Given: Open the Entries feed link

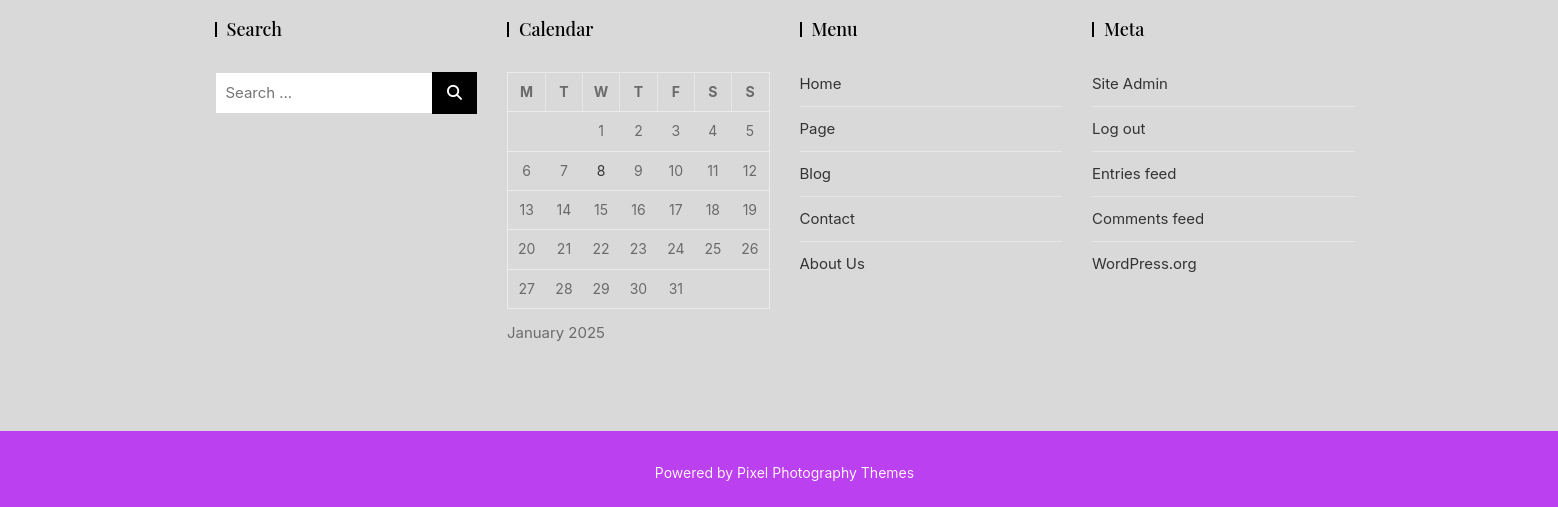Looking at the screenshot, I should coord(1134,174).
